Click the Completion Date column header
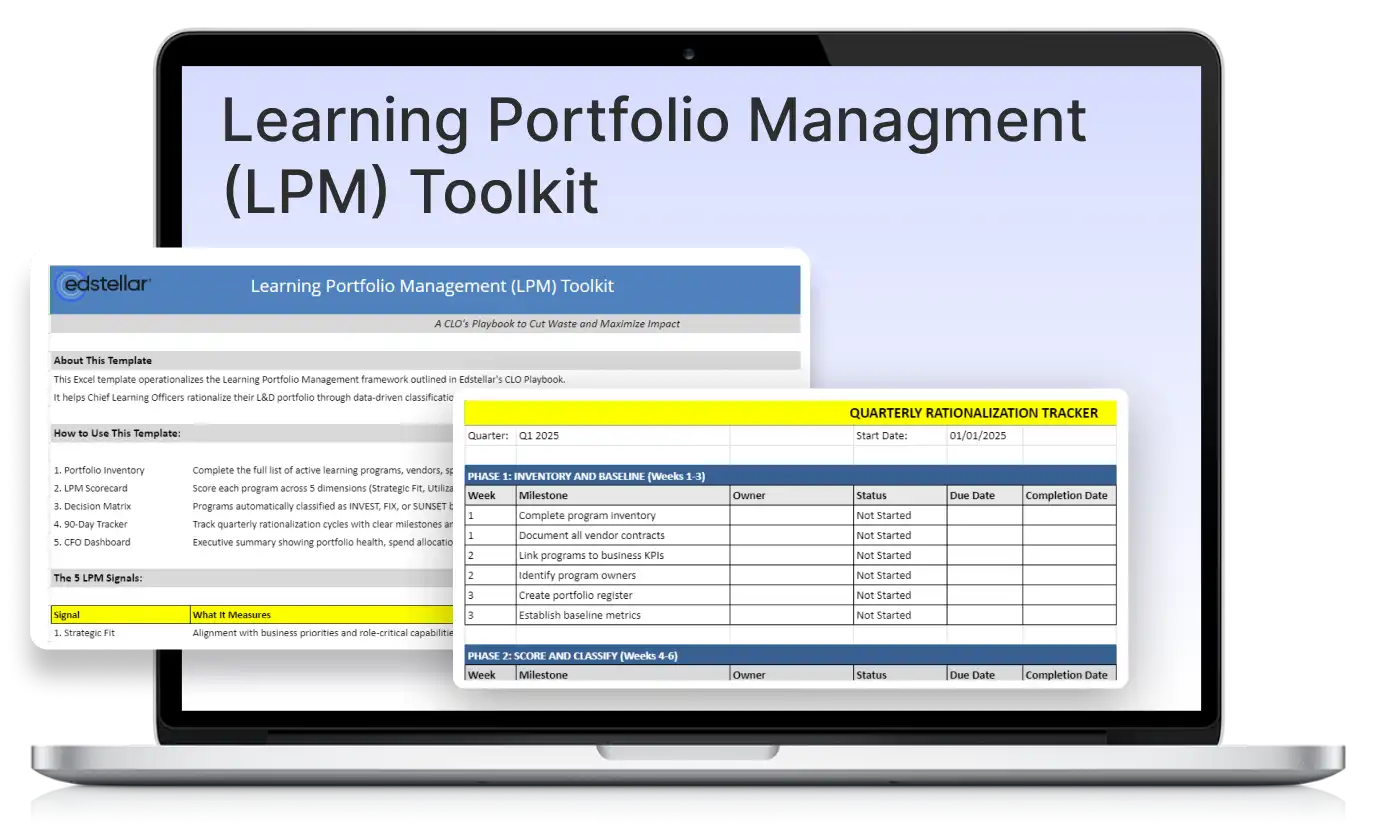This screenshot has width=1378, height=827. [1068, 495]
